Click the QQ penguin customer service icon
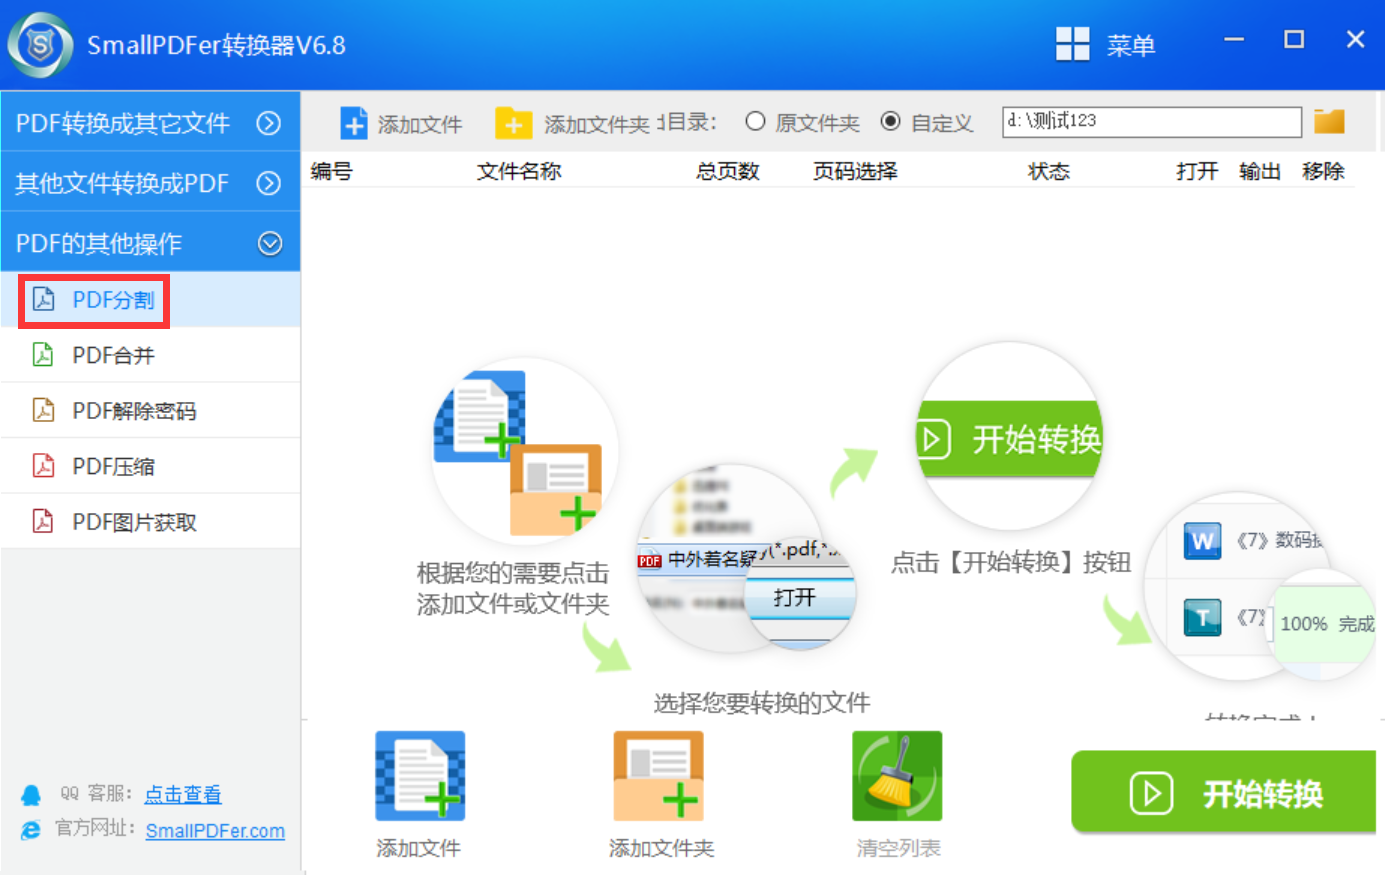Viewport: 1385px width, 875px height. coord(31,795)
